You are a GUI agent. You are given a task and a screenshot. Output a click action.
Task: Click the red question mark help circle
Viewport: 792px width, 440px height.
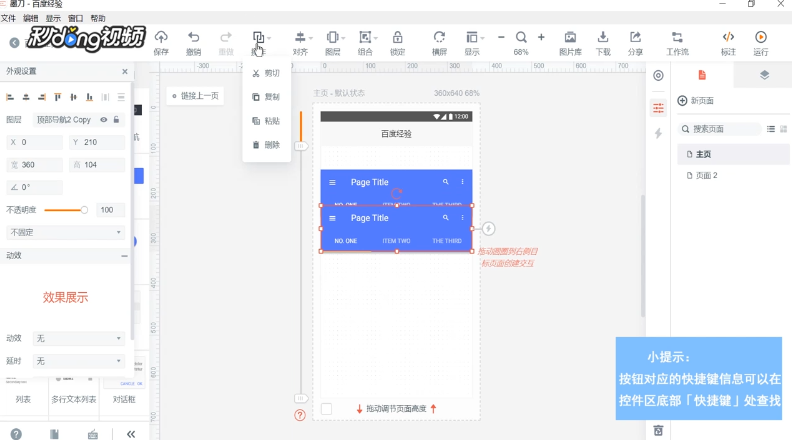[x=300, y=415]
